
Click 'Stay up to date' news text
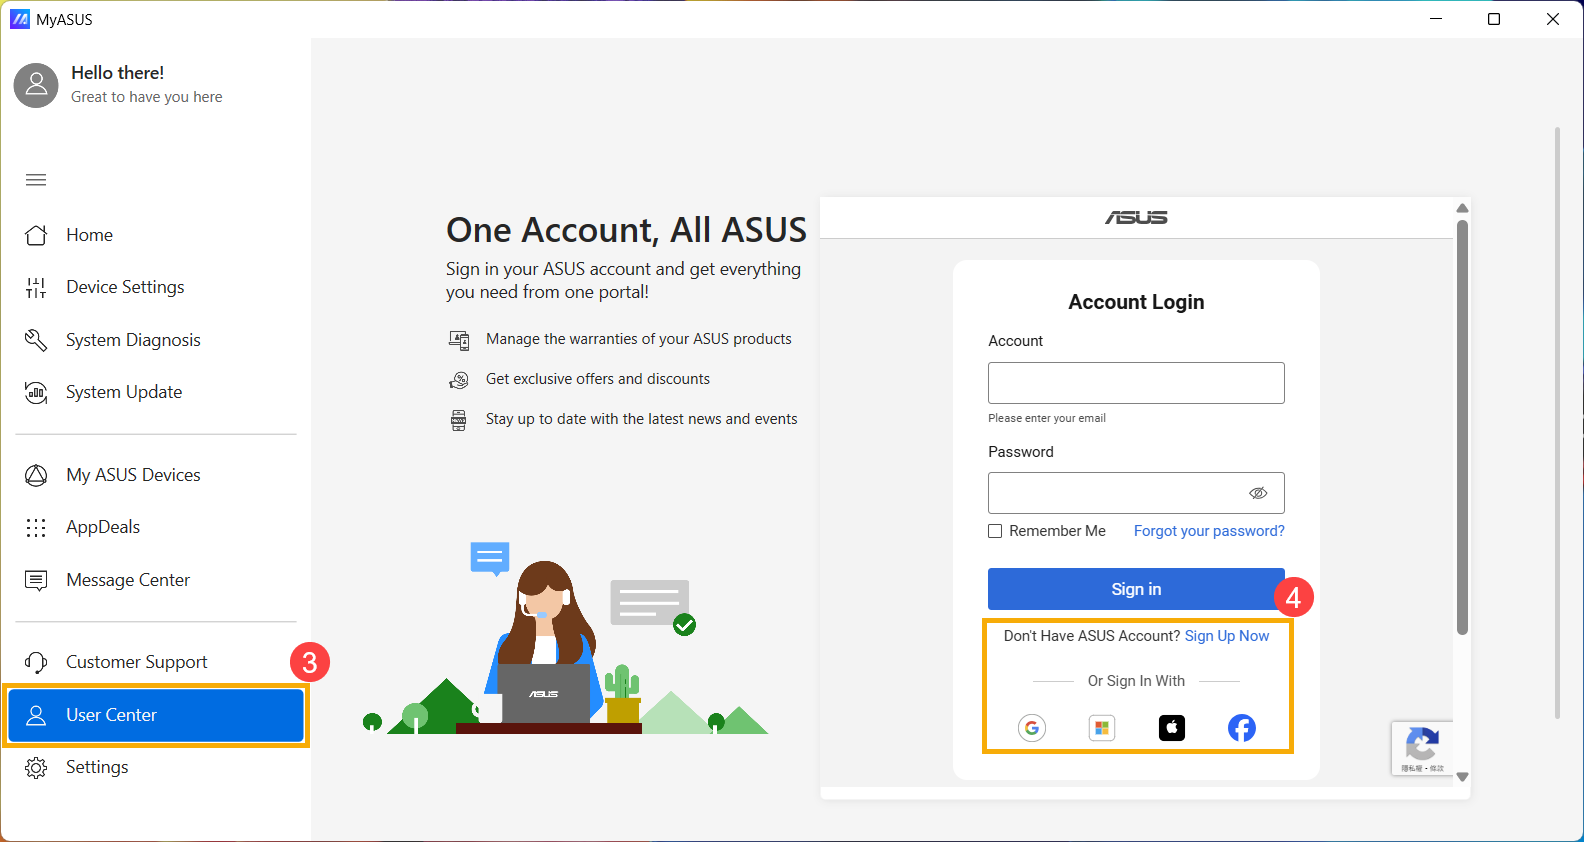(x=642, y=419)
